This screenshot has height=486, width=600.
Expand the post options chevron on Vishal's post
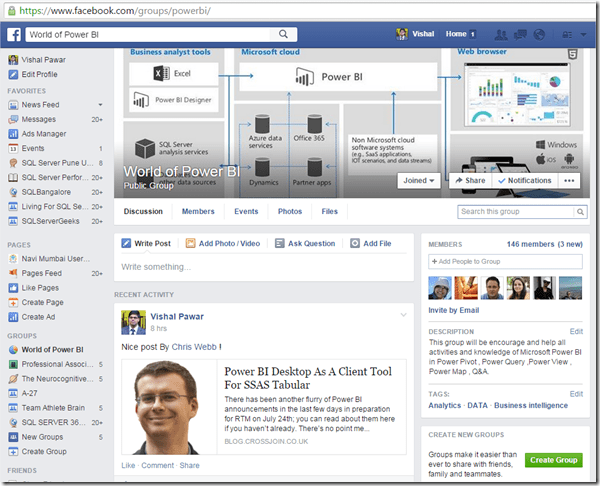pyautogui.click(x=404, y=315)
